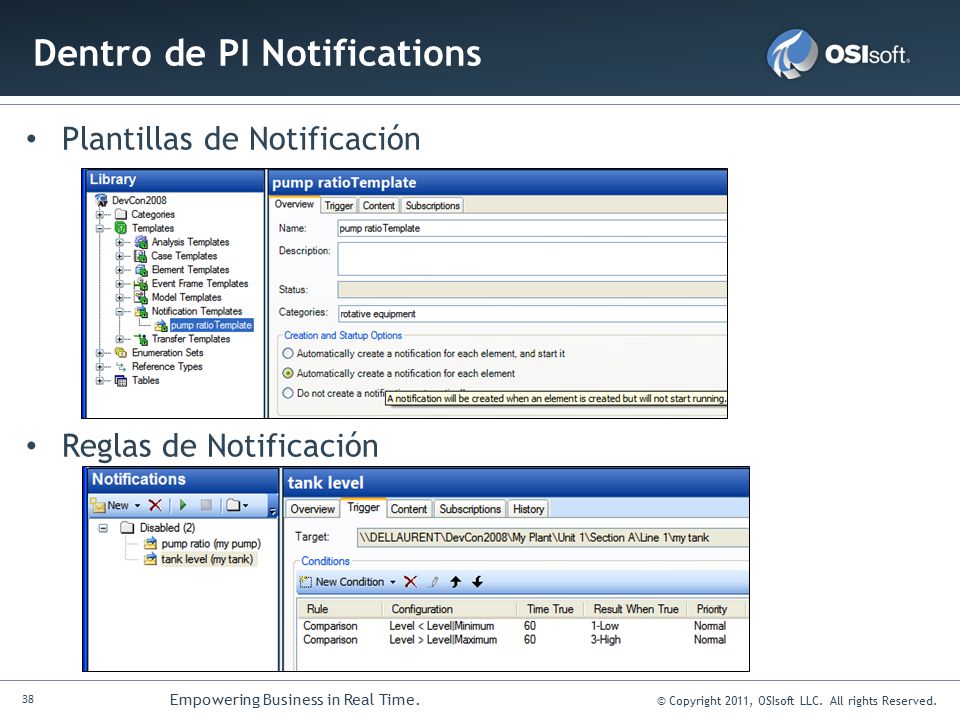
Task: Click the gray stop icon in Notifications toolbar
Action: pyautogui.click(x=206, y=505)
